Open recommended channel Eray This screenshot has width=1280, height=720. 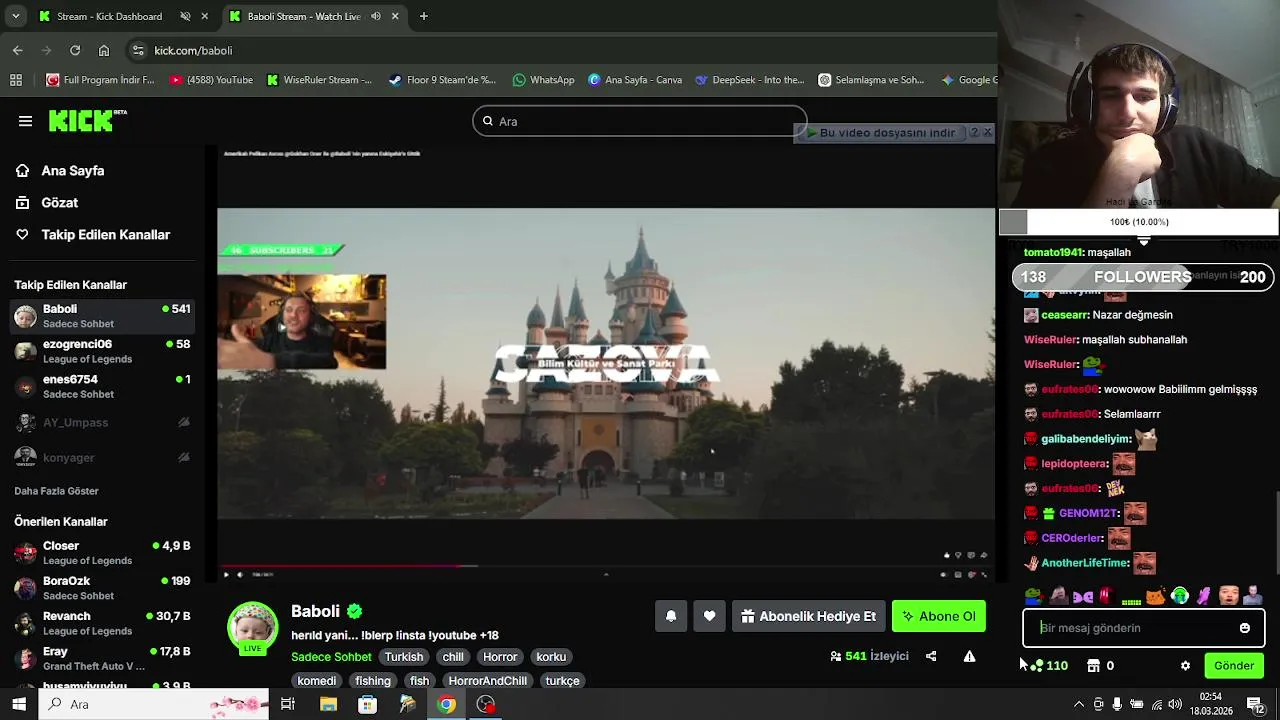pos(102,658)
